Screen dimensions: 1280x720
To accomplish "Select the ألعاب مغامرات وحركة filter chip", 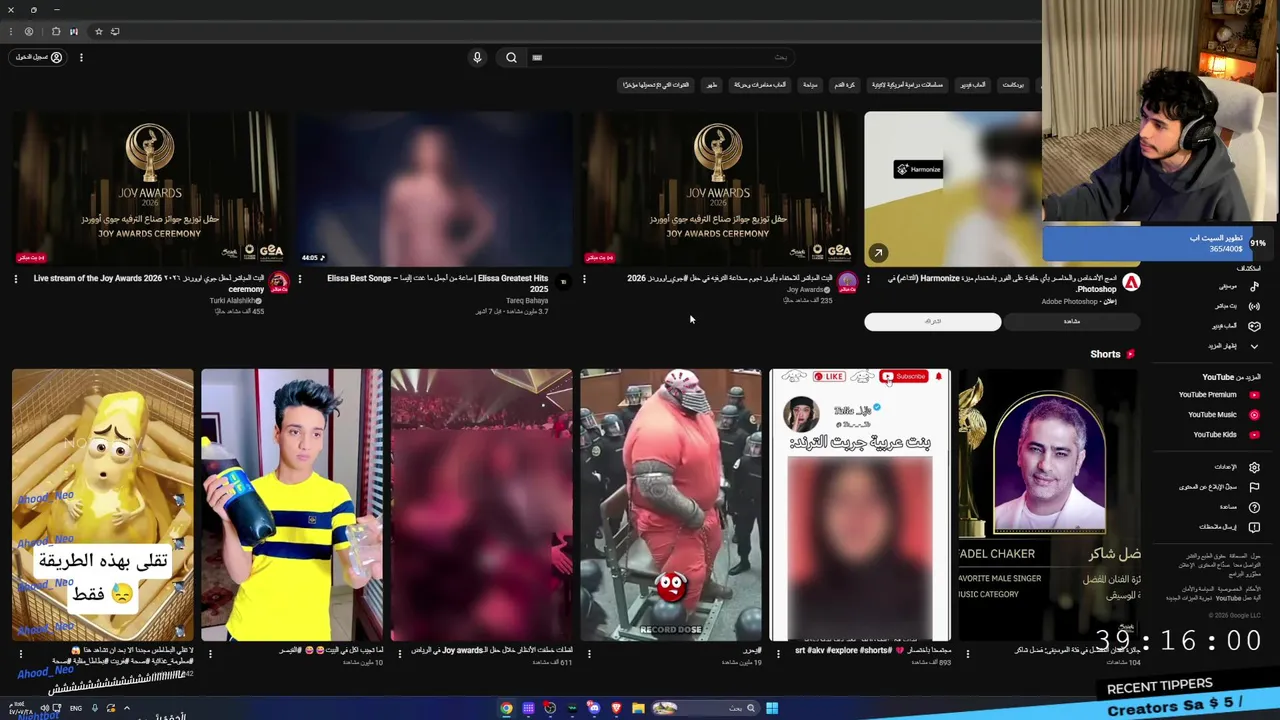I will click(x=760, y=85).
